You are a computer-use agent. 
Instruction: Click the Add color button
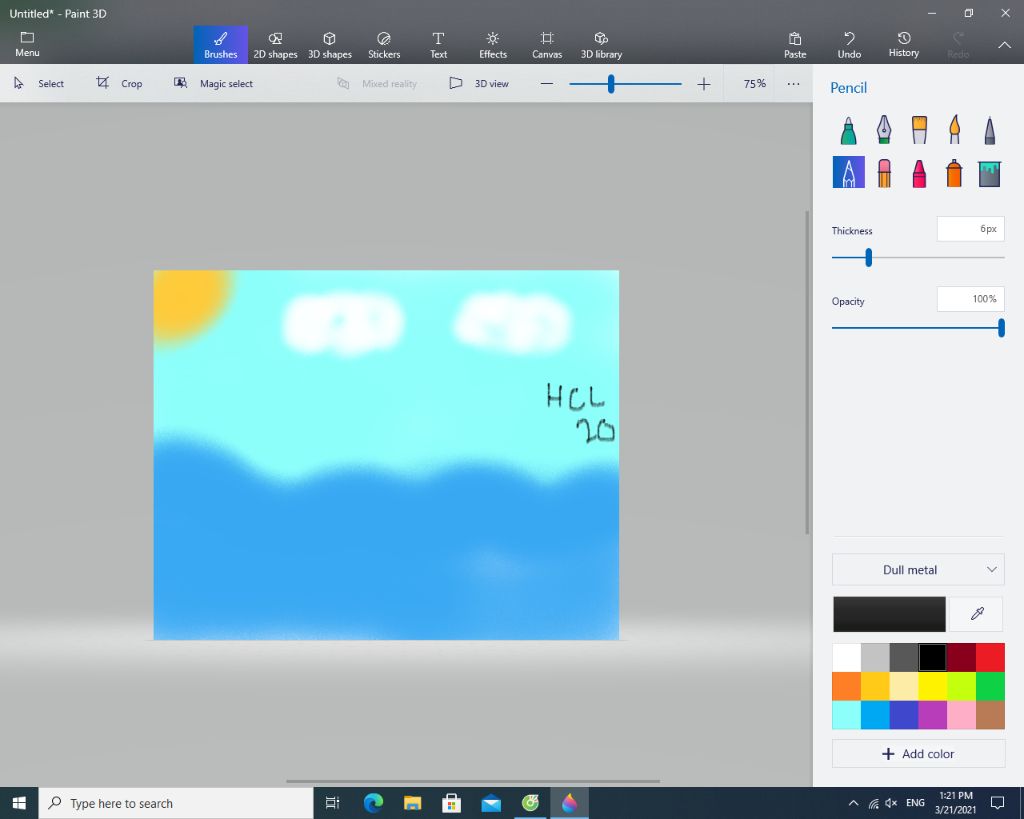click(x=918, y=754)
